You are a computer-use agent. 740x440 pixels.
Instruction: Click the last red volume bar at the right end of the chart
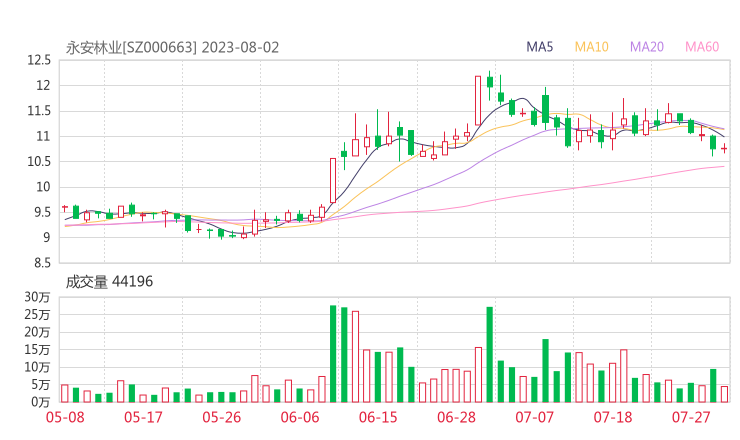tap(724, 394)
